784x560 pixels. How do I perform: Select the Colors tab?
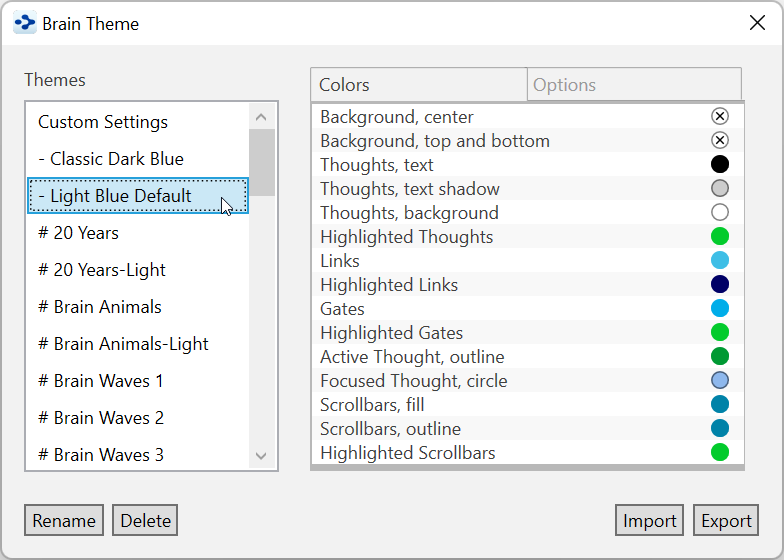coord(418,85)
